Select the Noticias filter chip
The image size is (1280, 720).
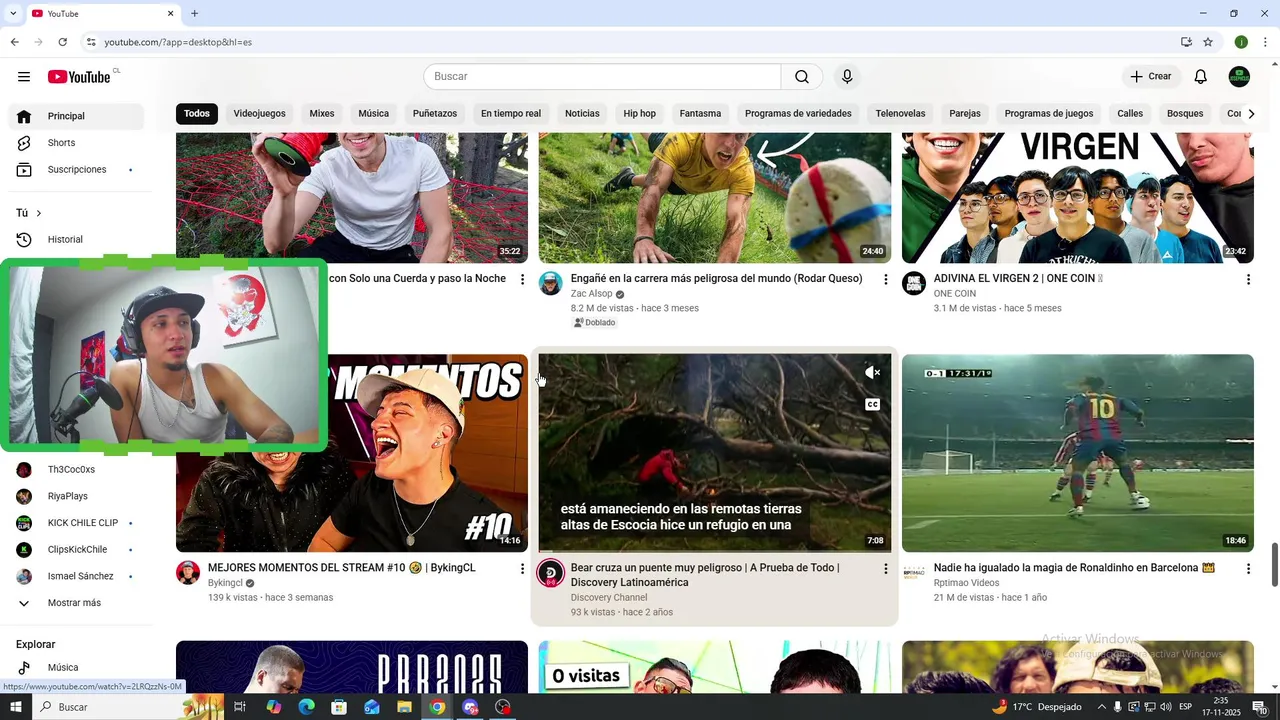(x=582, y=114)
